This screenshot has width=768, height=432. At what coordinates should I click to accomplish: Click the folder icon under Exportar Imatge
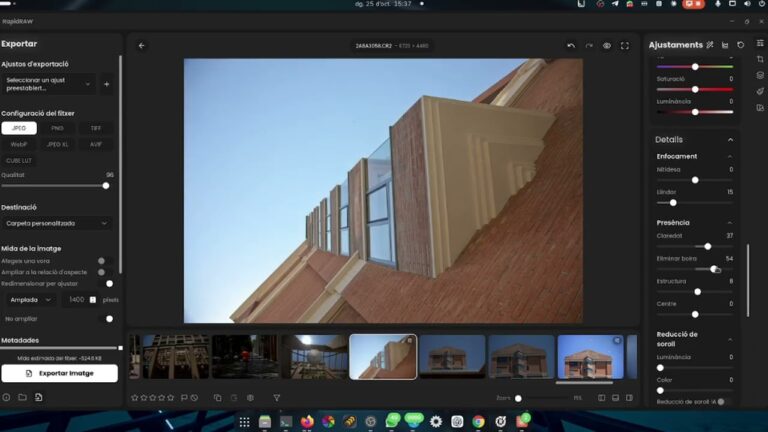click(23, 397)
